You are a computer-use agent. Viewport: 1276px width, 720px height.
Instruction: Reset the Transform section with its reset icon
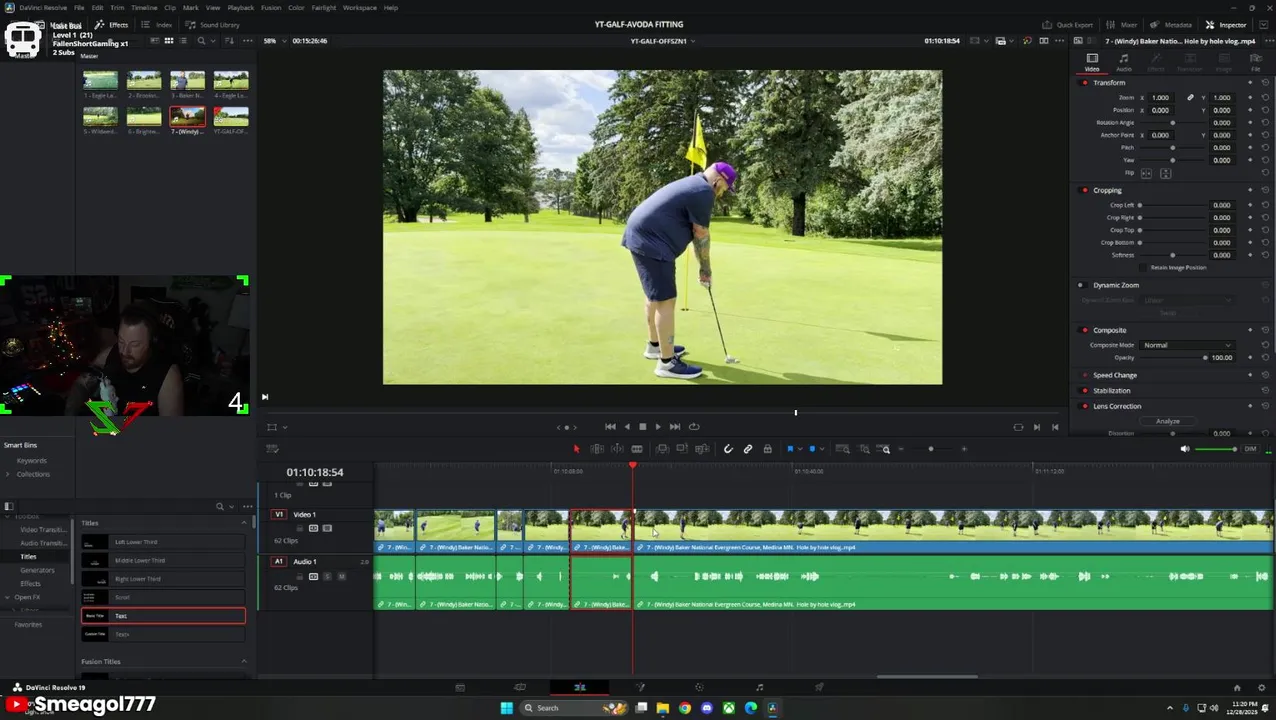[1265, 82]
